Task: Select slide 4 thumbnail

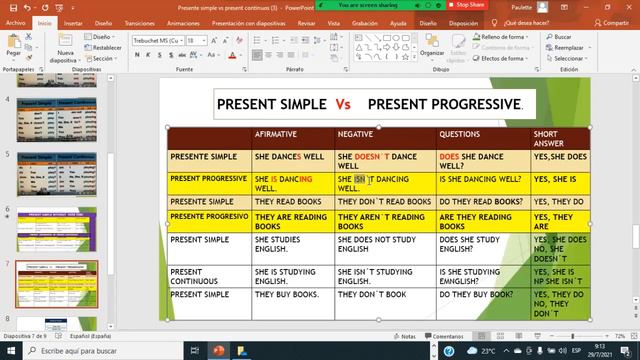Action: (57, 120)
